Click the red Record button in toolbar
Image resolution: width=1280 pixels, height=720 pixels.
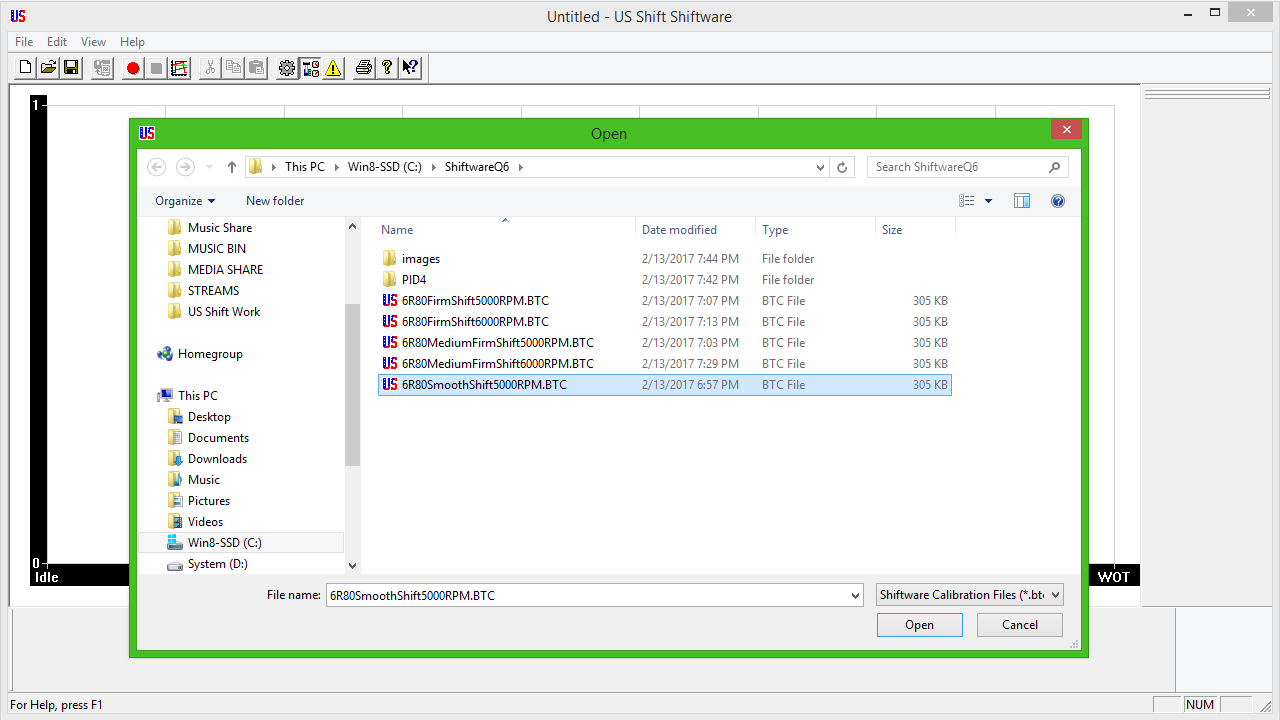pos(132,68)
